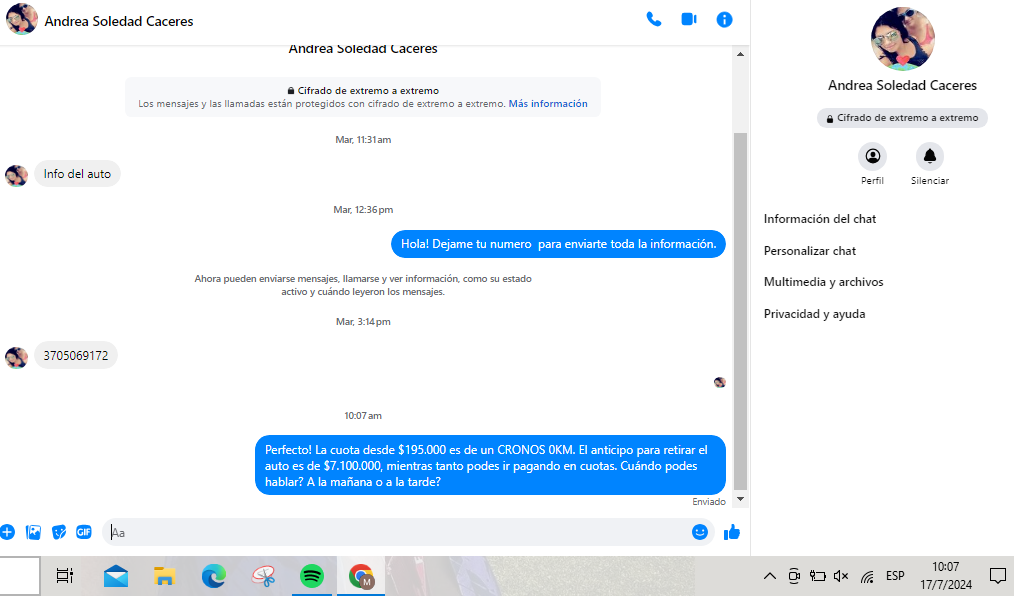Image resolution: width=1014 pixels, height=596 pixels.
Task: Open Spotify from the taskbar
Action: pyautogui.click(x=312, y=576)
